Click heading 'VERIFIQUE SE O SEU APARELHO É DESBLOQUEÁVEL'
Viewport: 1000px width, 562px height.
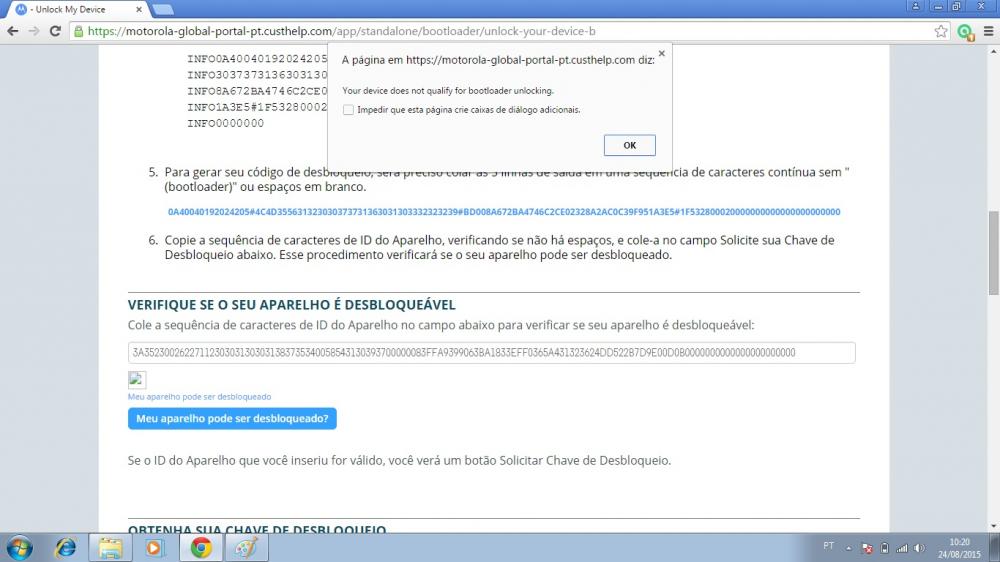click(x=291, y=305)
